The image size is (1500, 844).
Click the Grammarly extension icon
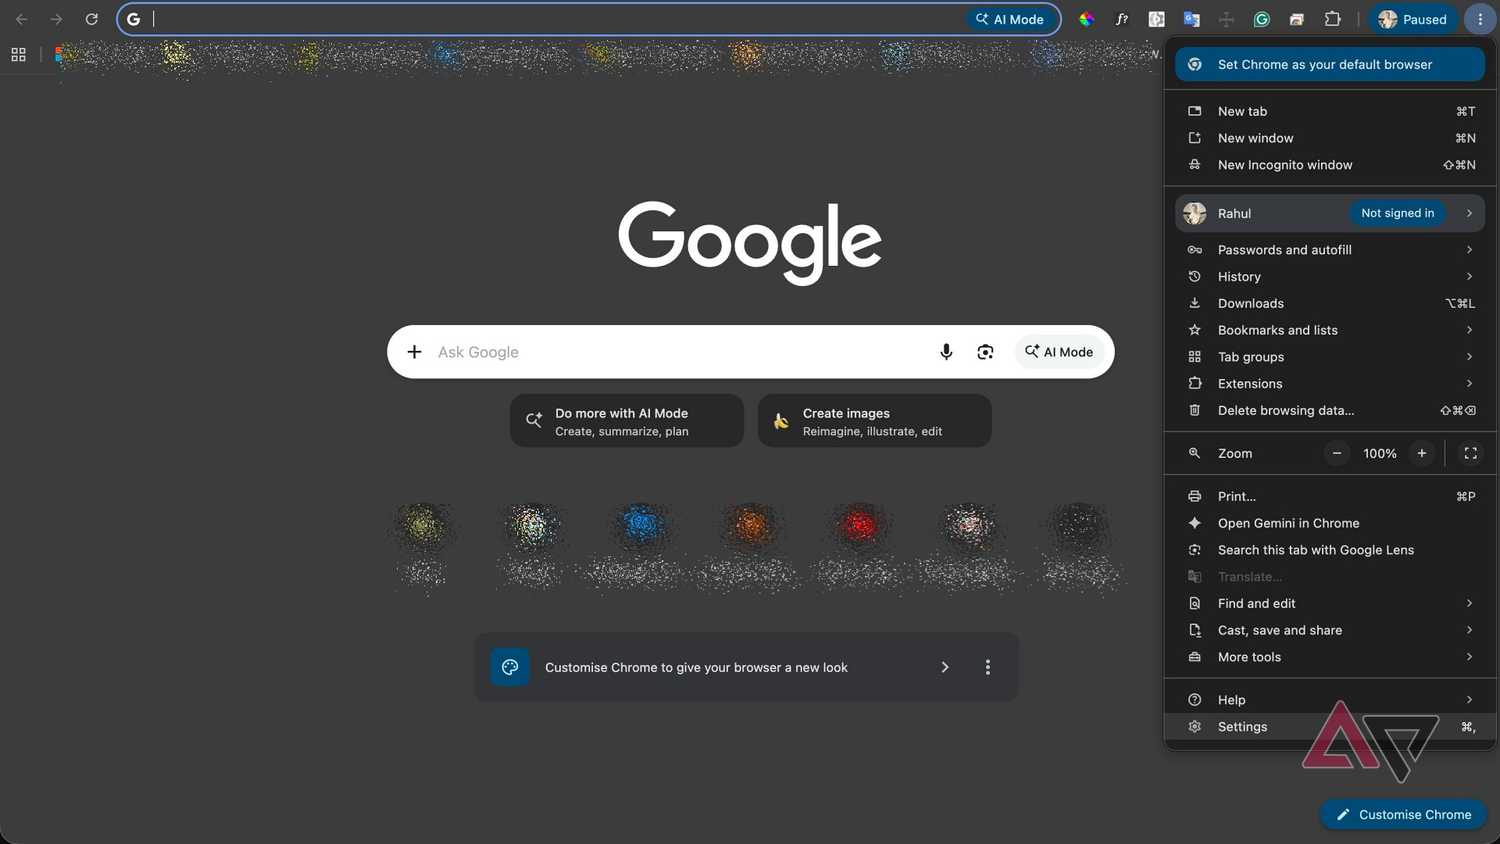[1262, 19]
